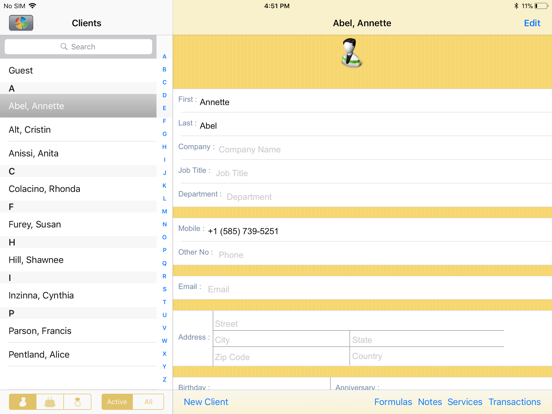Tap the Wi-Fi status icon
The image size is (552, 414).
(x=32, y=6)
